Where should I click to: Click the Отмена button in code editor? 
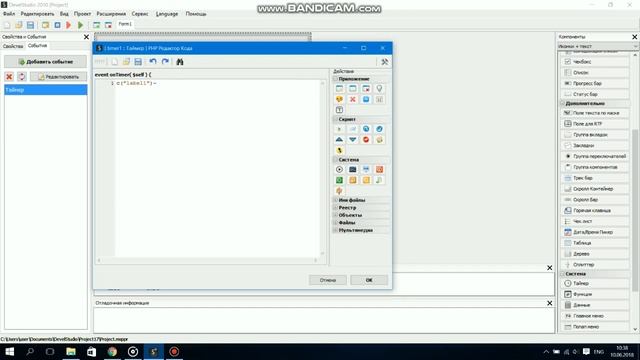(x=328, y=280)
